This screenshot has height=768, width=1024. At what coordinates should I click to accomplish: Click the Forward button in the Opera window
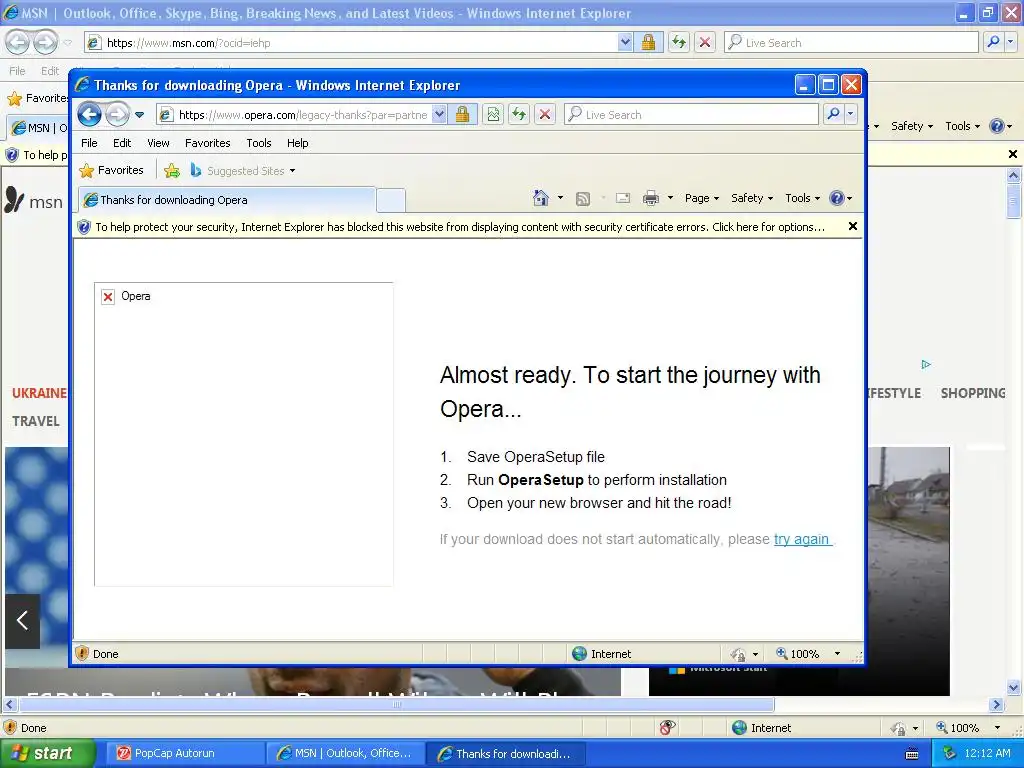pos(118,115)
